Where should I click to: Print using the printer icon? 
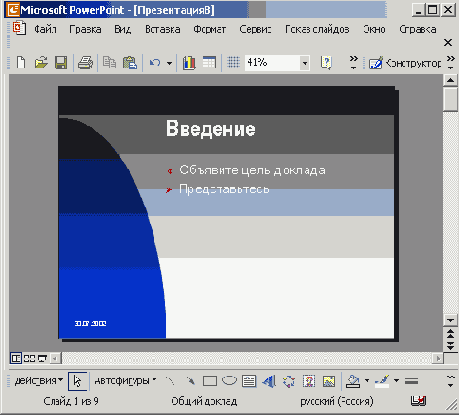pyautogui.click(x=85, y=62)
